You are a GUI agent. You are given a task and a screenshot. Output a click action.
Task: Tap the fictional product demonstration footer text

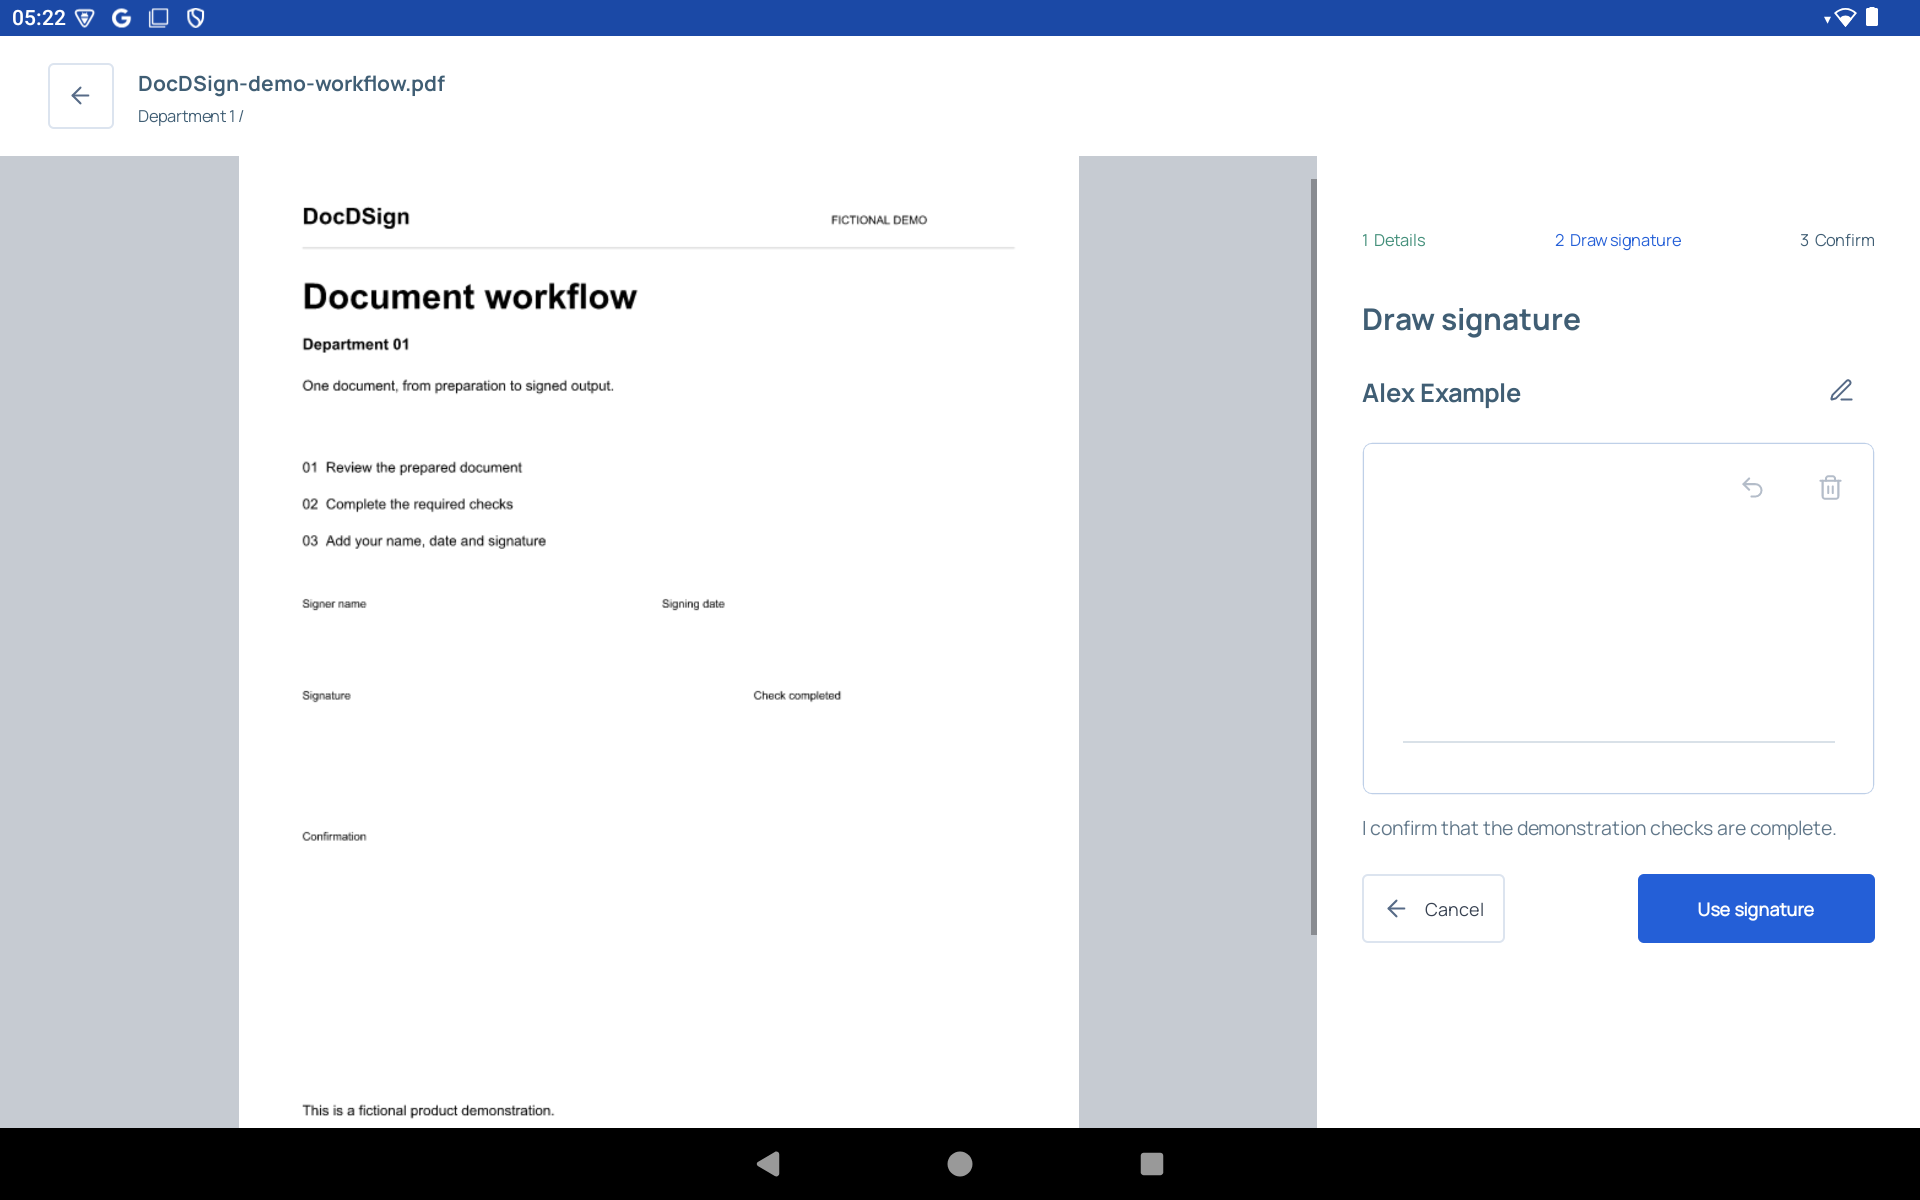coord(428,1111)
